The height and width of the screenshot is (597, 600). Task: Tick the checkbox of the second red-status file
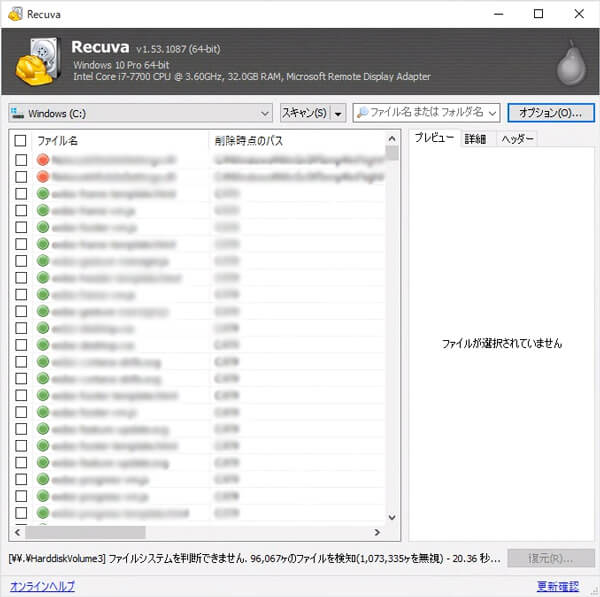[x=21, y=177]
